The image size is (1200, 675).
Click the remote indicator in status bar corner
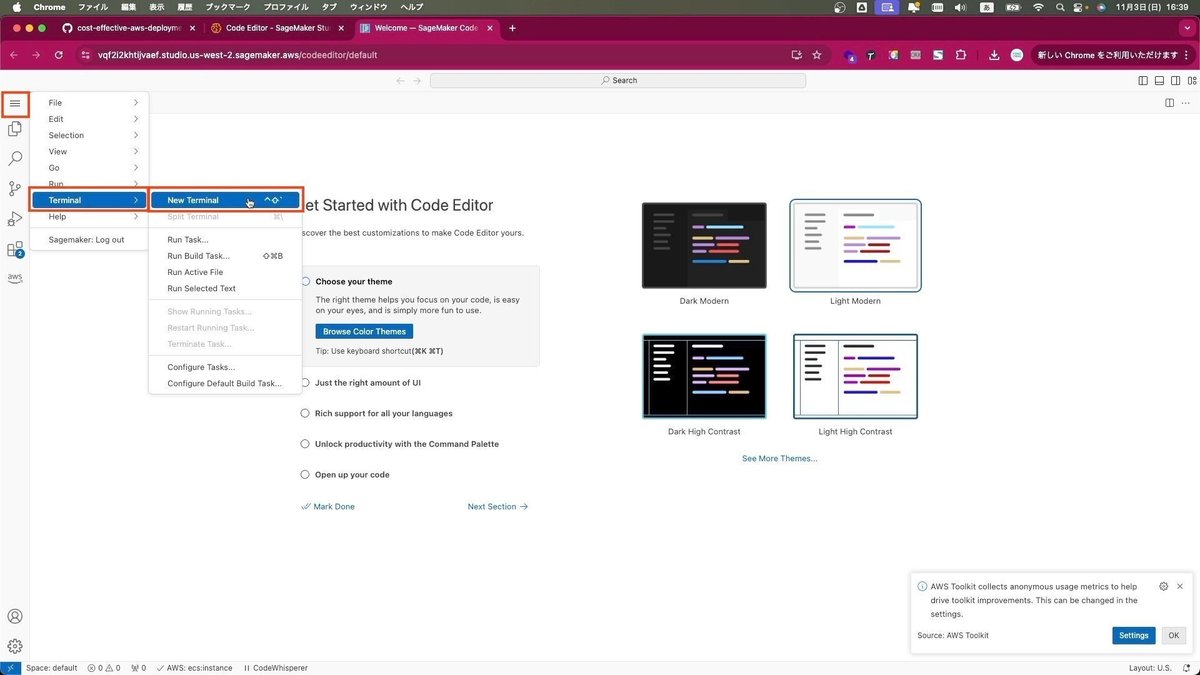(x=10, y=668)
